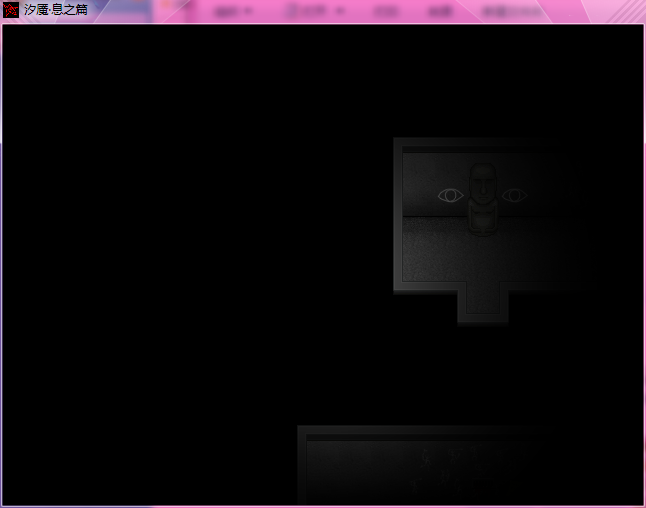This screenshot has height=508, width=646.
Task: Click the stone moai statue
Action: (482, 199)
